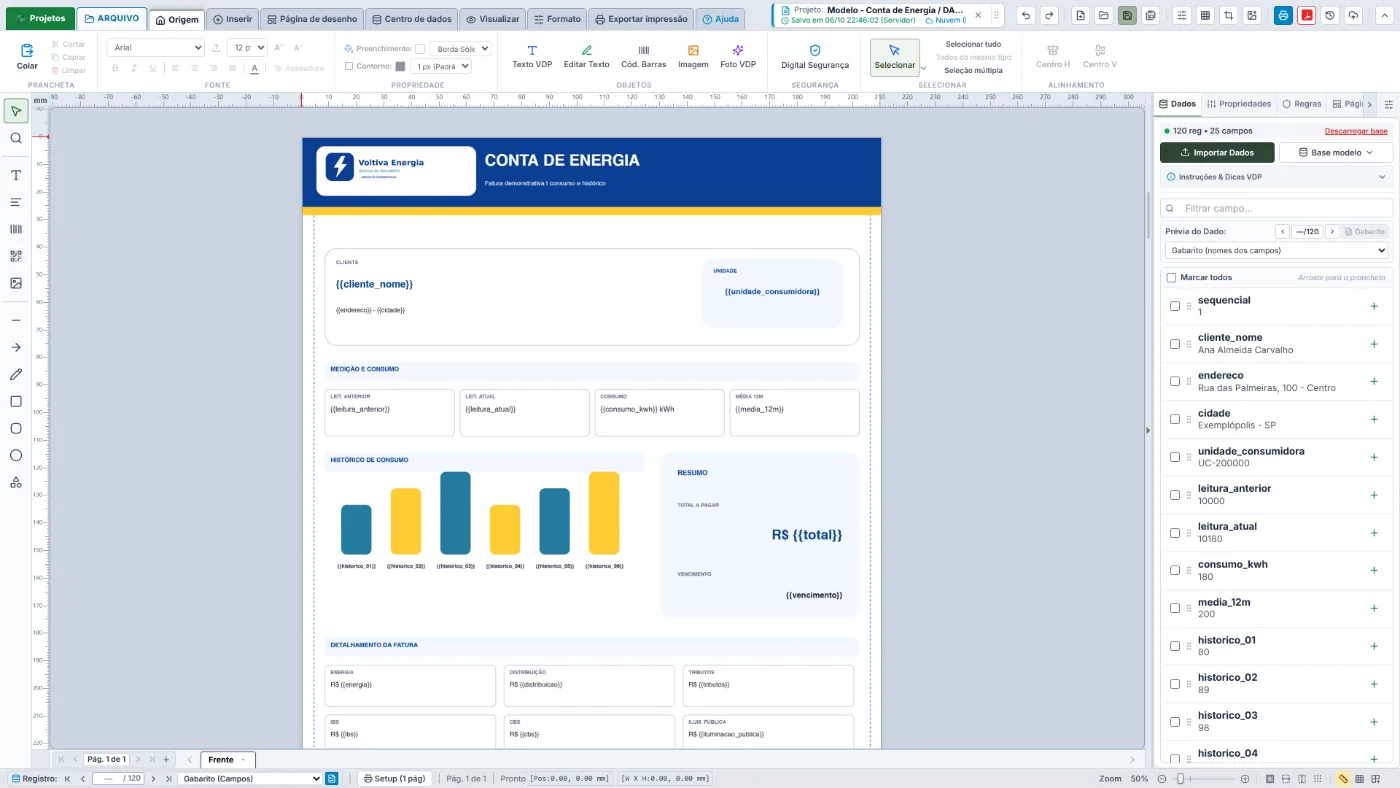Open the zoom magnifier tool
This screenshot has width=1400, height=788.
(x=16, y=138)
